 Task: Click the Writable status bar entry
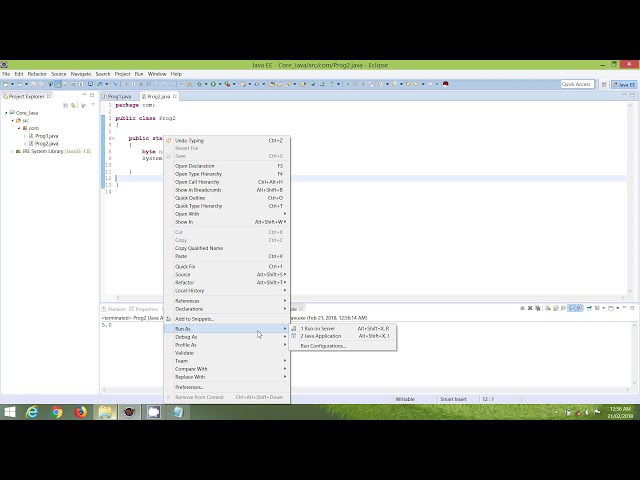pos(405,399)
